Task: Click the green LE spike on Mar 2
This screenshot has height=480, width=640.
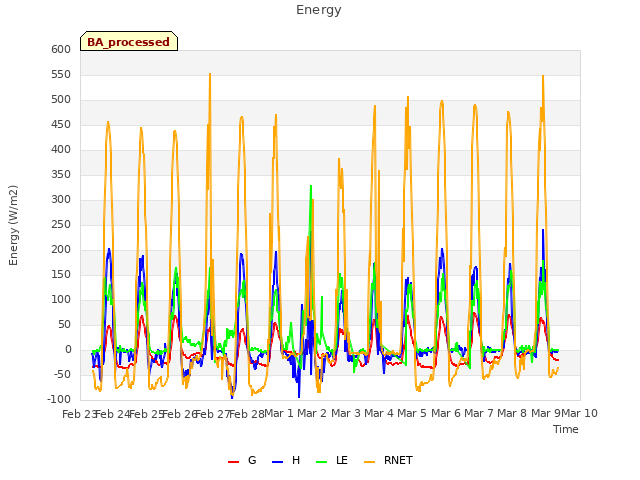Action: tap(311, 186)
